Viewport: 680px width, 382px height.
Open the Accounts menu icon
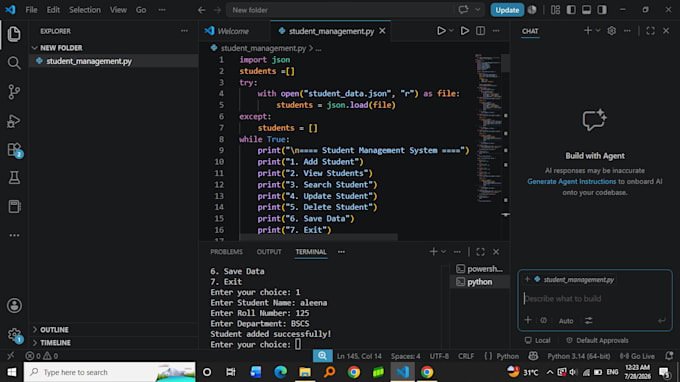(x=14, y=306)
